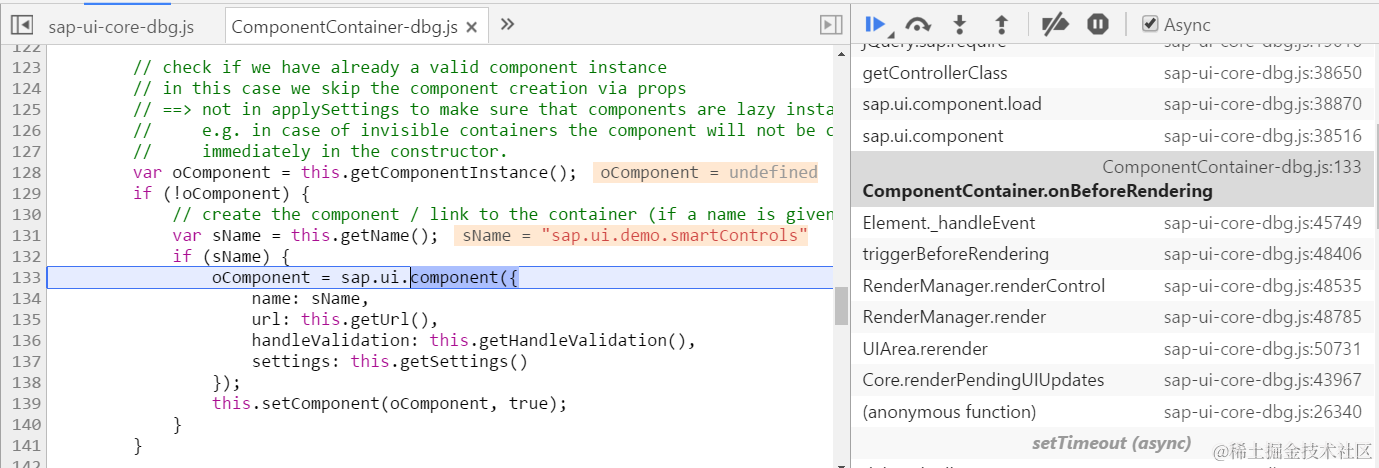
Task: Open sap-ui-core-dbg.js:43967 source link
Action: [x=1262, y=380]
